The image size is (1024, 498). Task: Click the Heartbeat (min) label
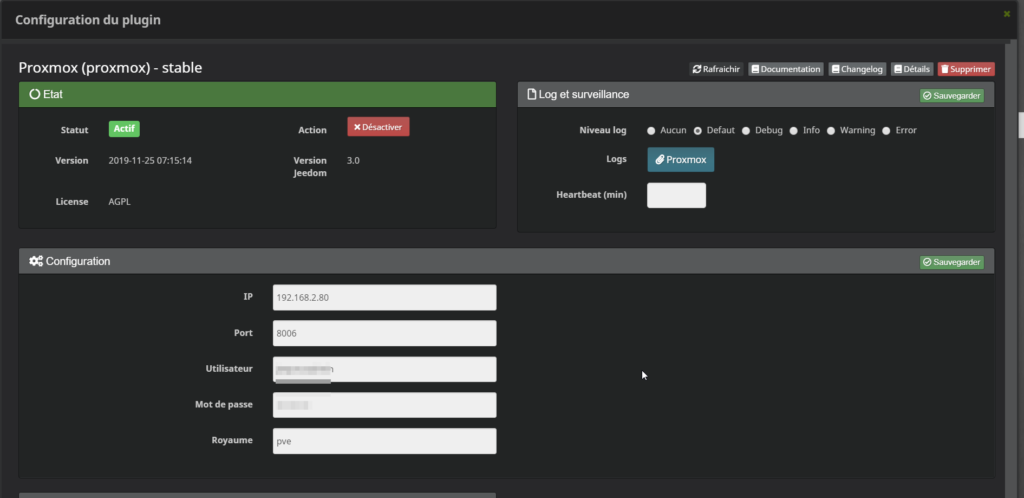(592, 195)
